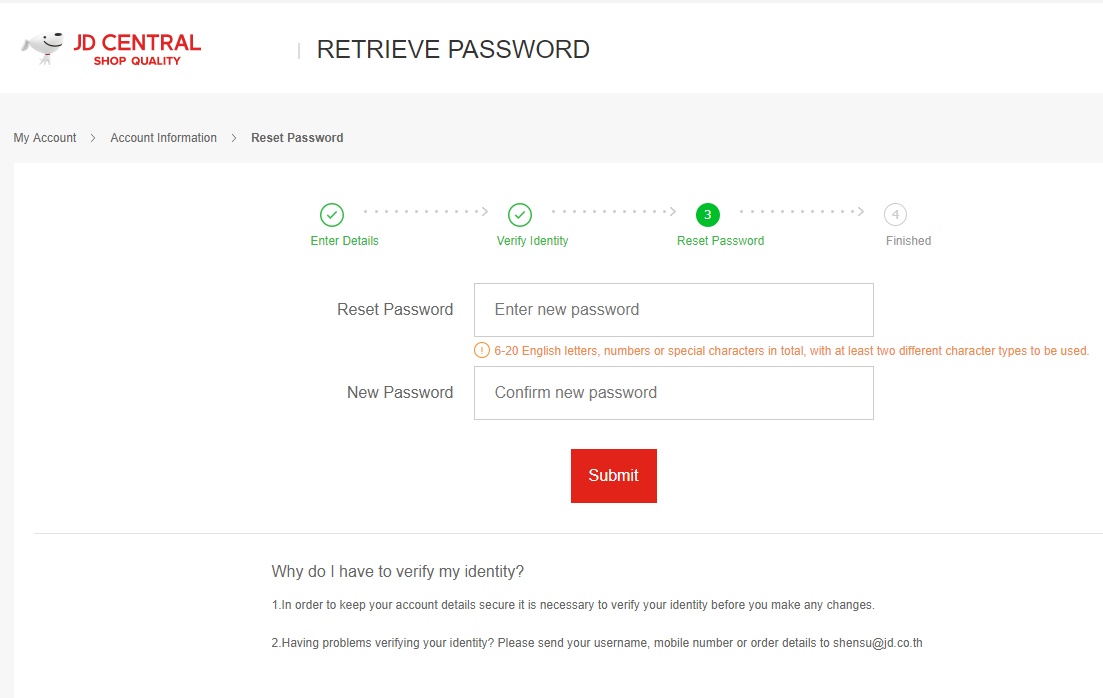Focus the Enter new password field

pos(674,310)
